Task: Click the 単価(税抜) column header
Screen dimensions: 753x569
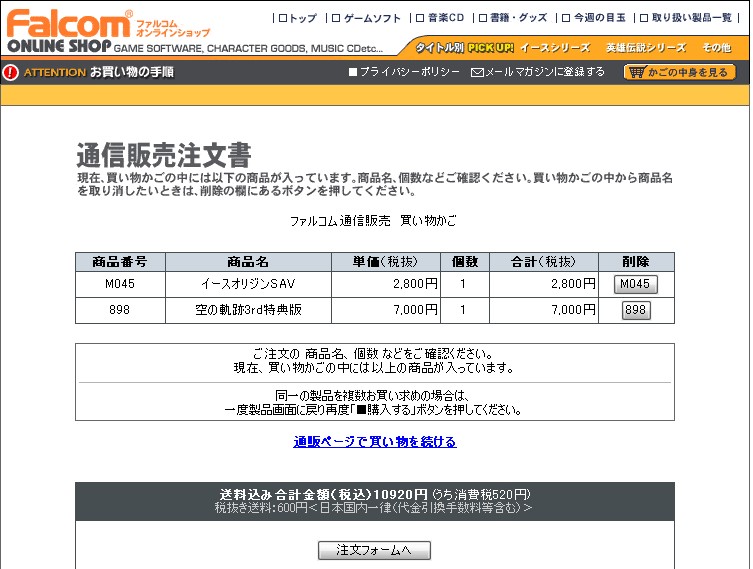Action: tap(386, 262)
